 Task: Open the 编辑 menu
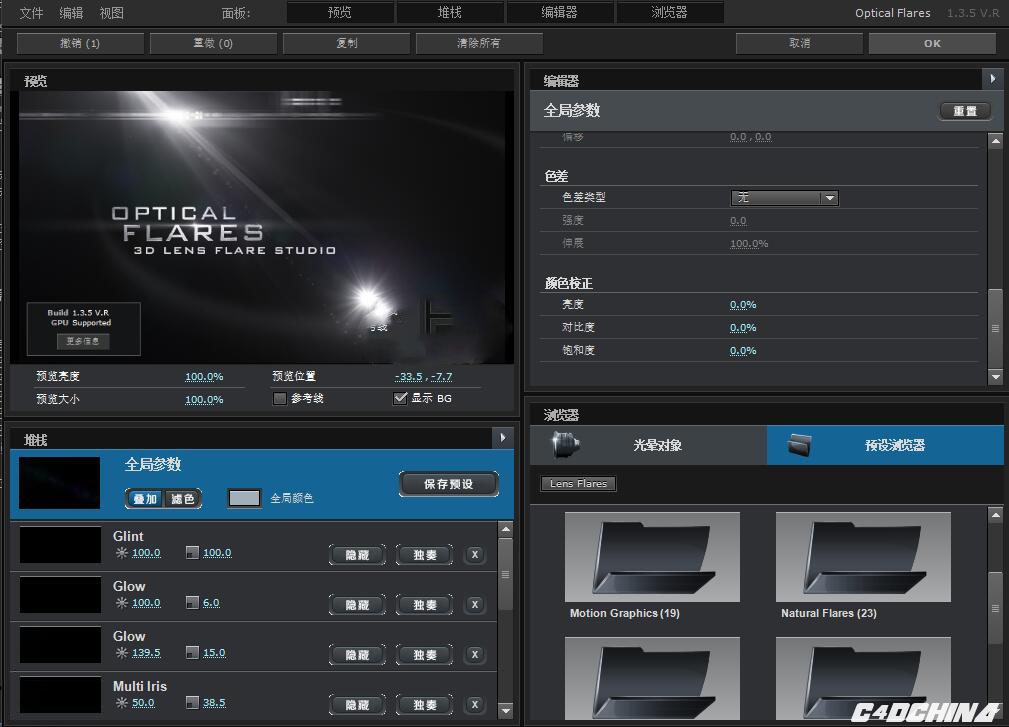[x=71, y=13]
